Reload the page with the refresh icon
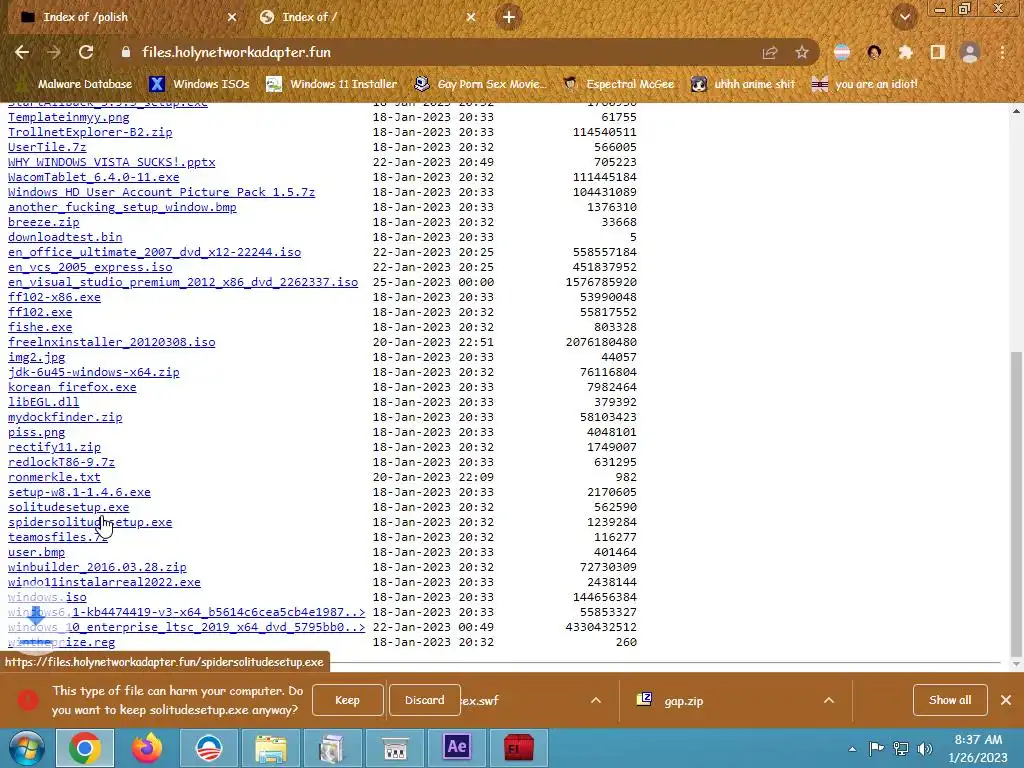Viewport: 1024px width, 768px height. 86,52
